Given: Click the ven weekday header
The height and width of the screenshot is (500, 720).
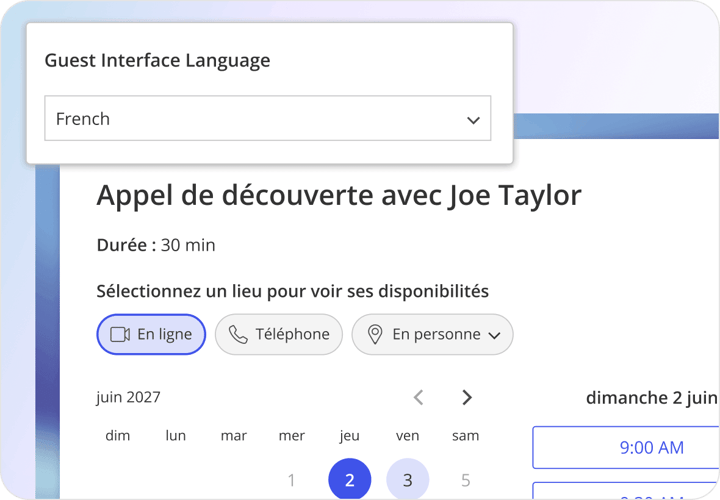Looking at the screenshot, I should (x=407, y=435).
